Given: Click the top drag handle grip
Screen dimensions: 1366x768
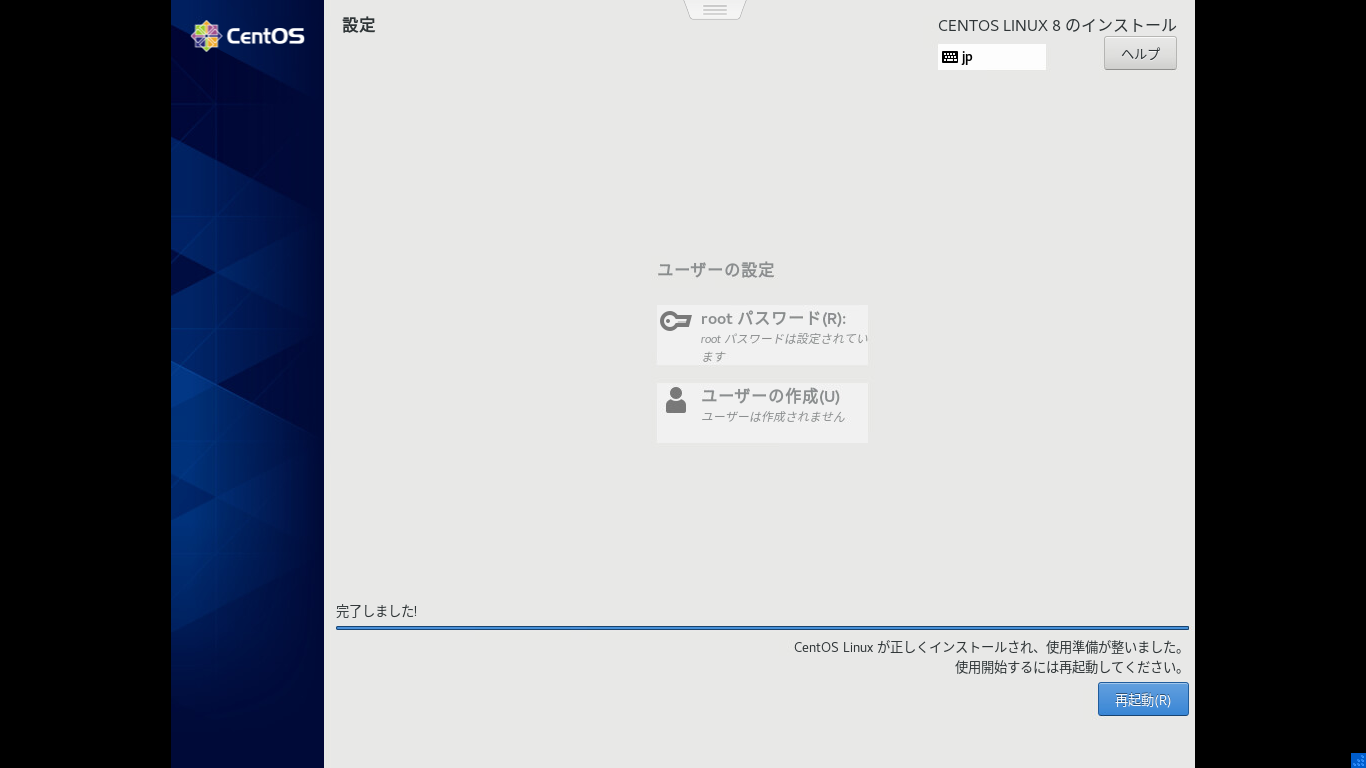Looking at the screenshot, I should [715, 10].
